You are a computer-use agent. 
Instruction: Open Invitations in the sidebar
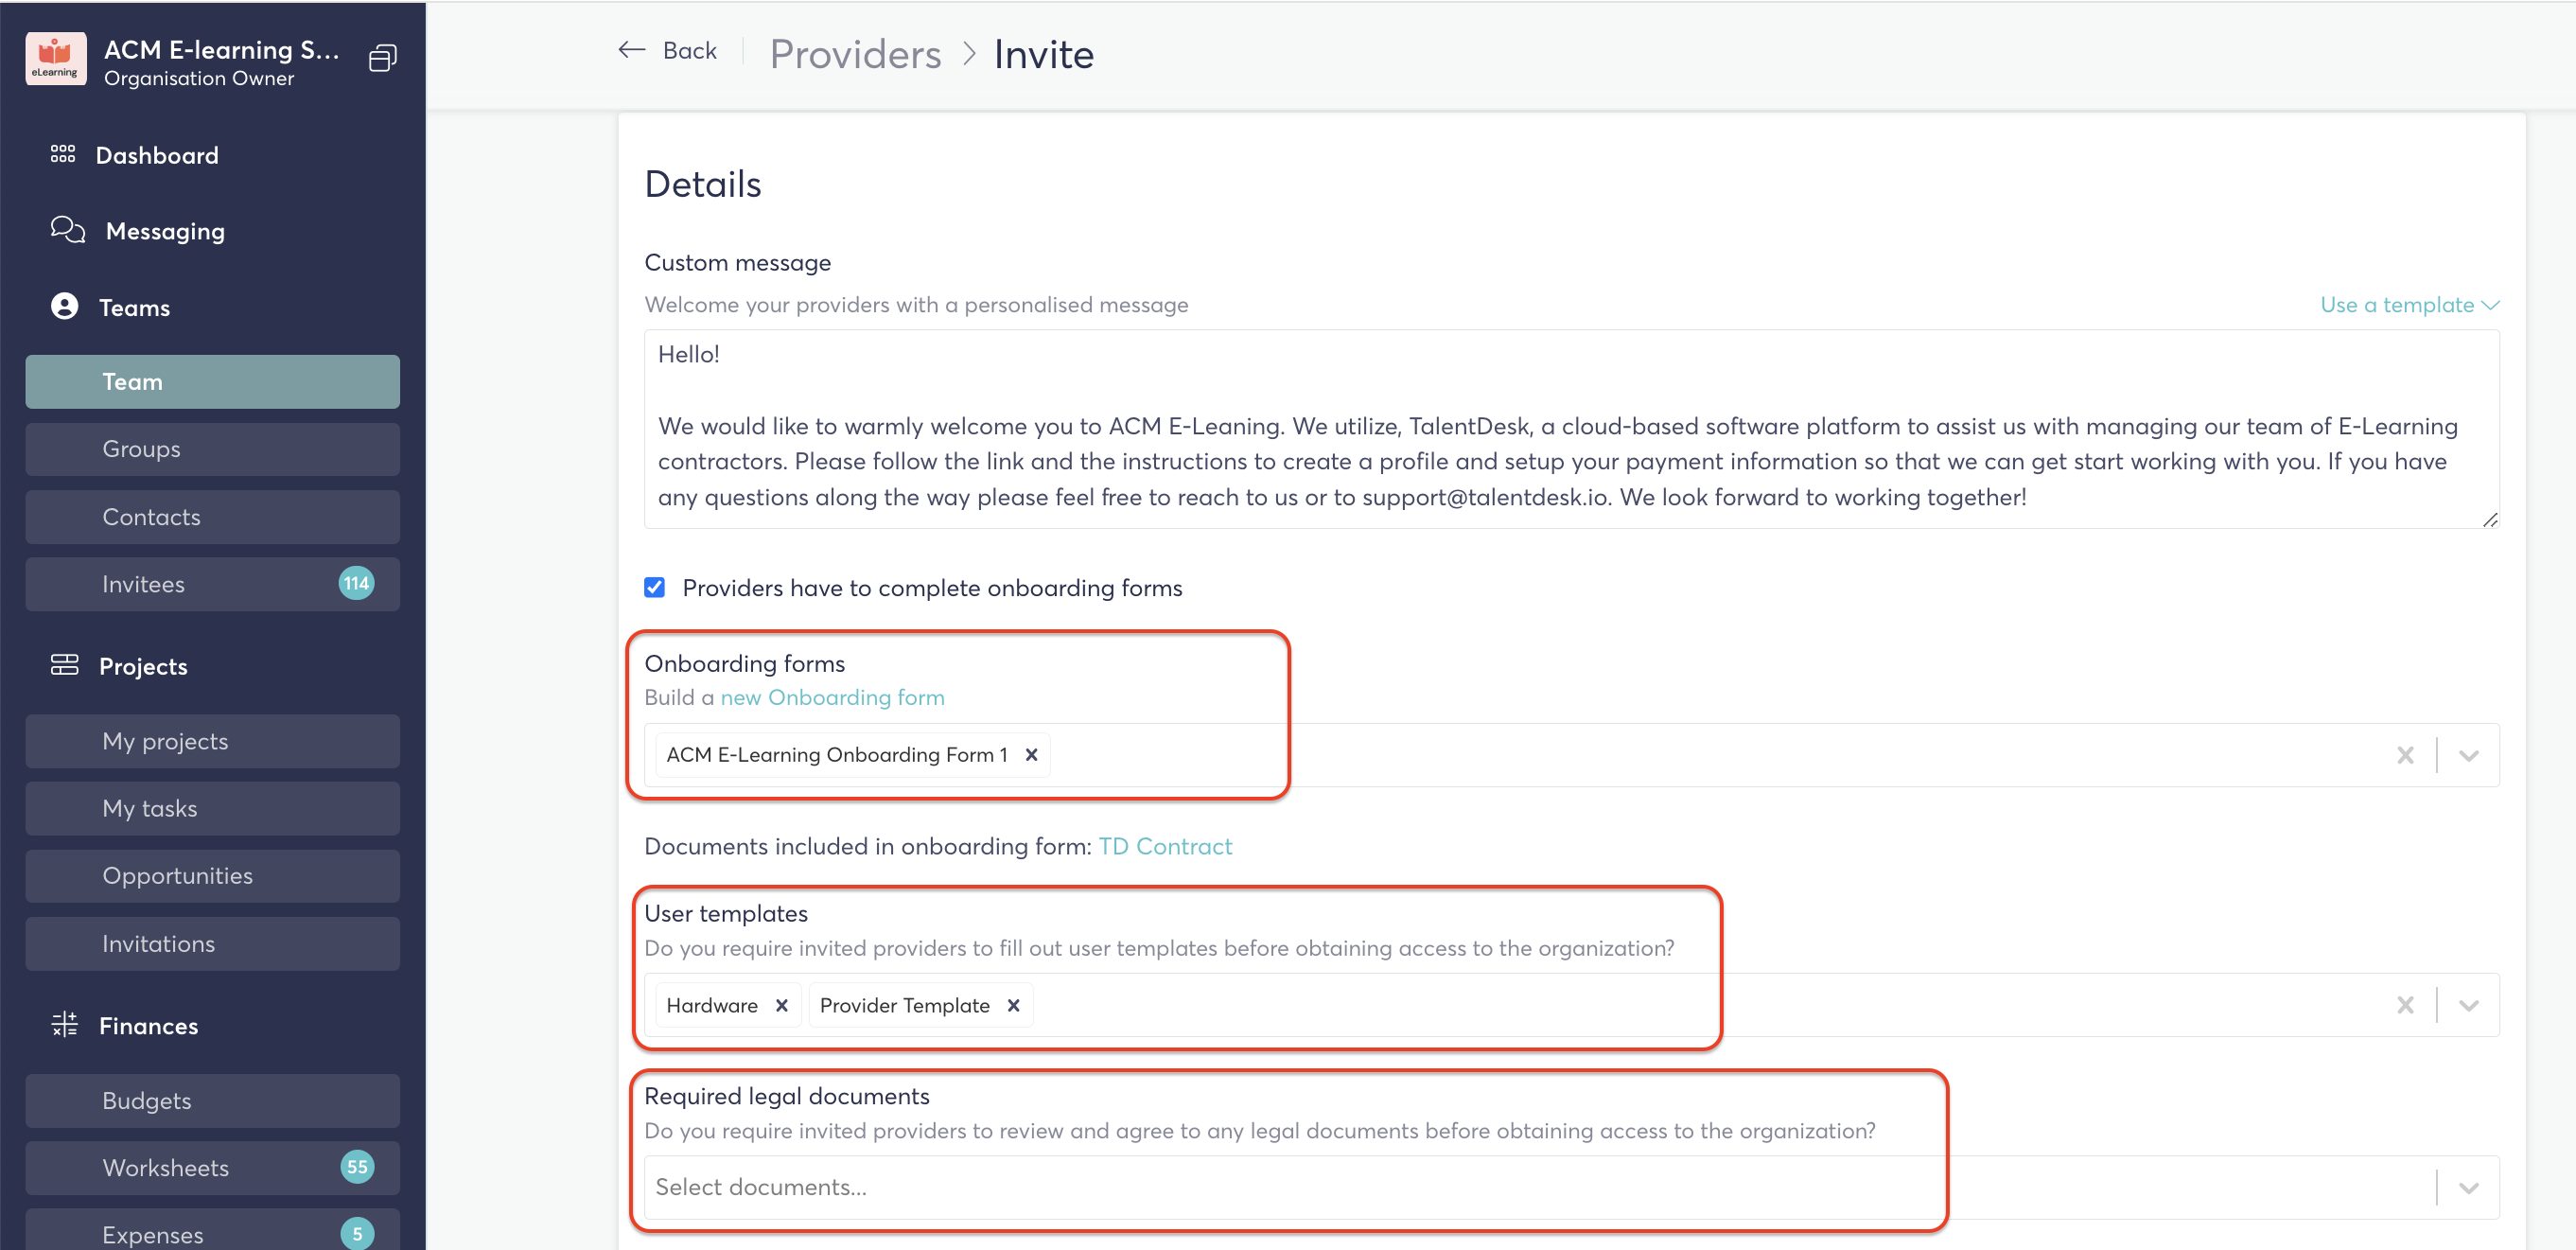[x=212, y=943]
